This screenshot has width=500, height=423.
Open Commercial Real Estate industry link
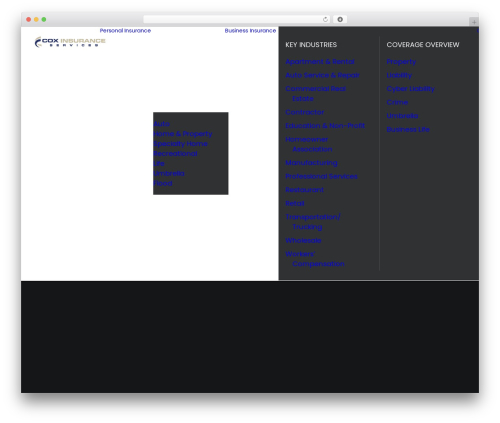[x=316, y=94]
